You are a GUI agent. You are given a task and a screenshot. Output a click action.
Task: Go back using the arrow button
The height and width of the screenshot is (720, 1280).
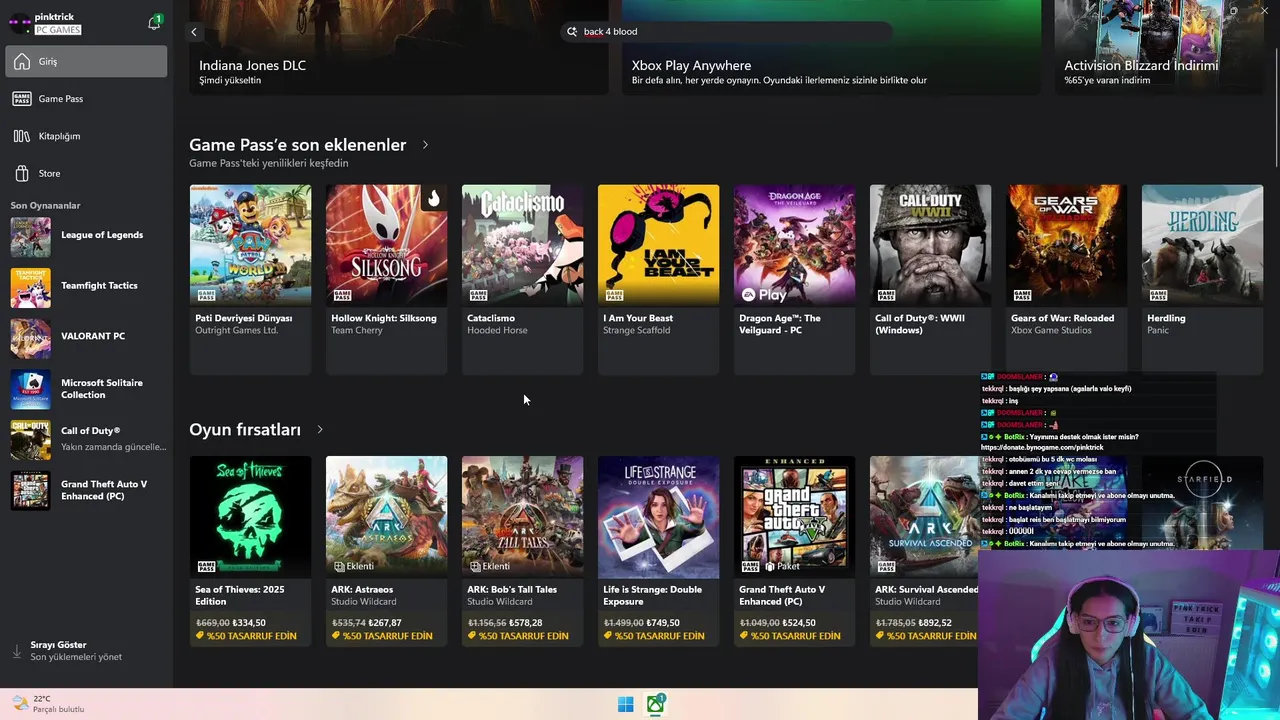(194, 32)
